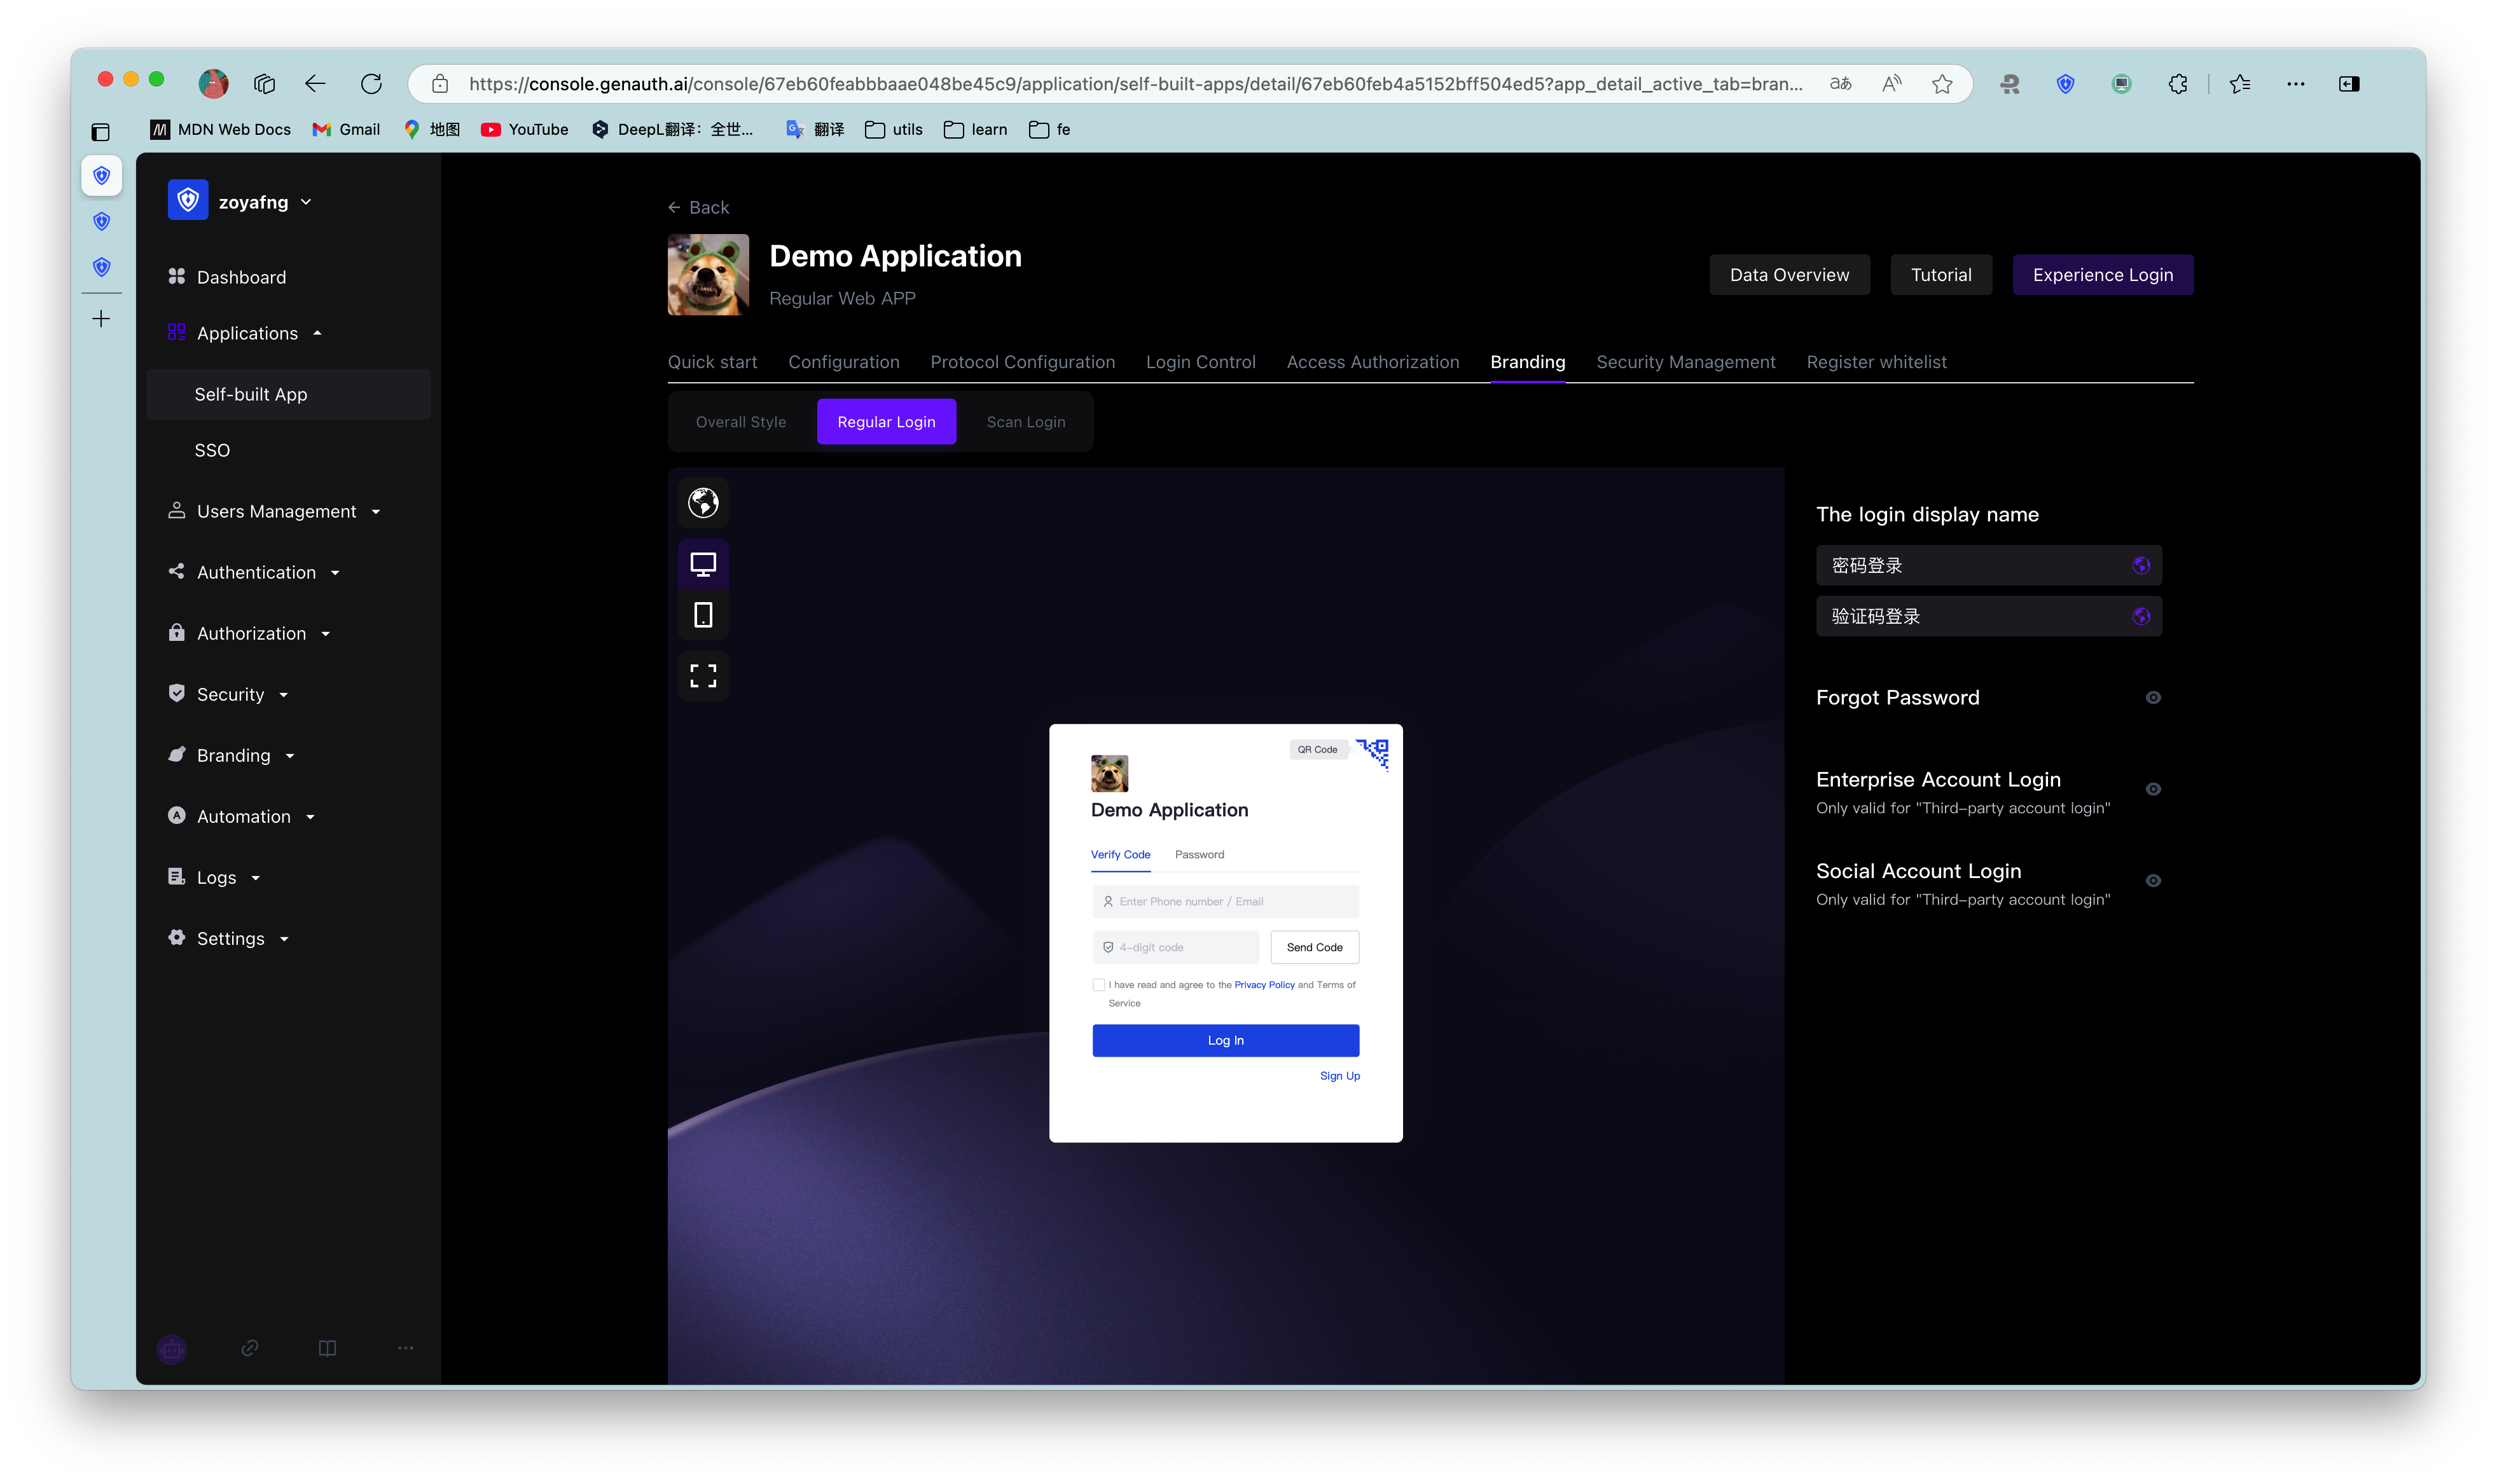Click the Back link
The image size is (2497, 1484).
point(699,208)
